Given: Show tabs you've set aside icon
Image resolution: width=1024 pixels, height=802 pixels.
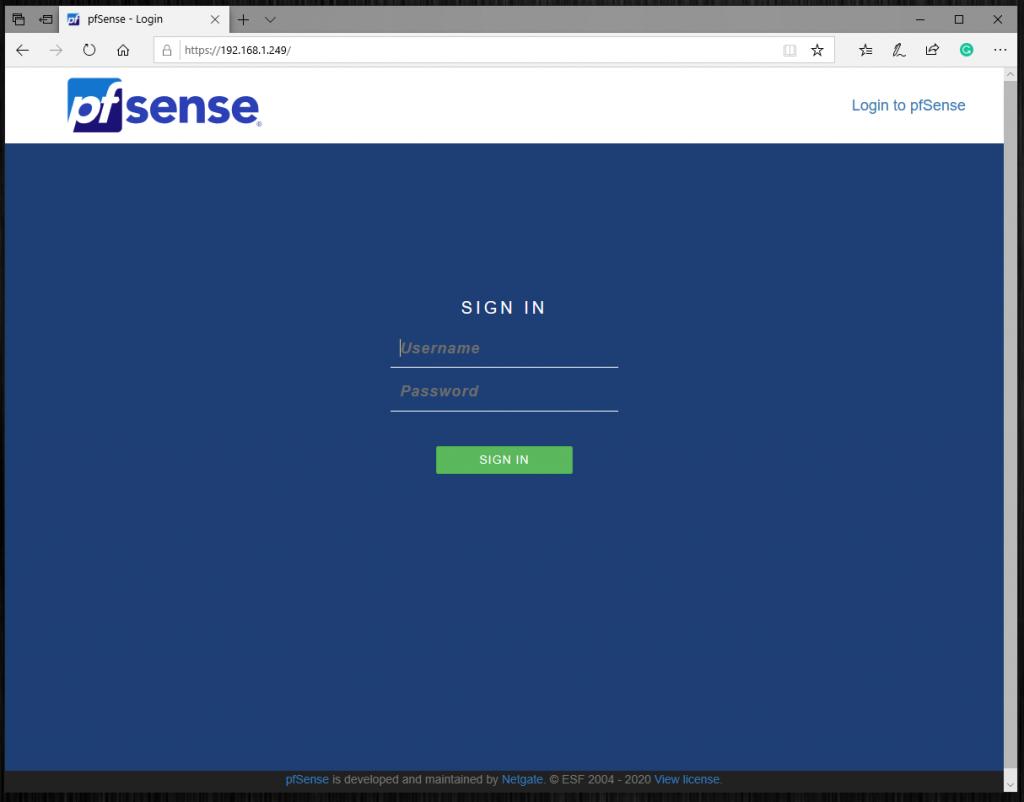Looking at the screenshot, I should coord(19,20).
